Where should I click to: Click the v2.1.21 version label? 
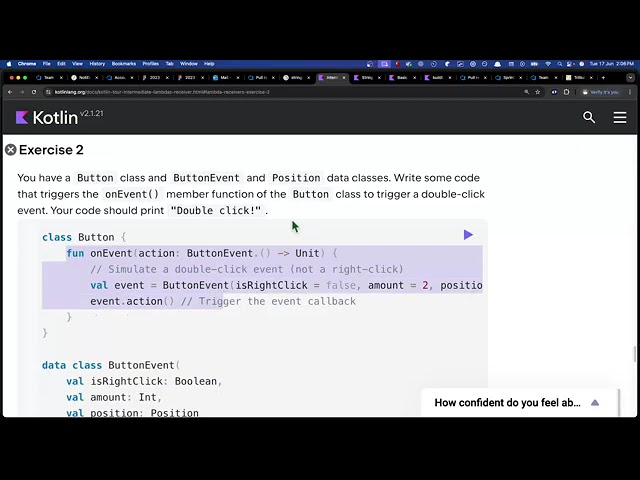point(92,113)
